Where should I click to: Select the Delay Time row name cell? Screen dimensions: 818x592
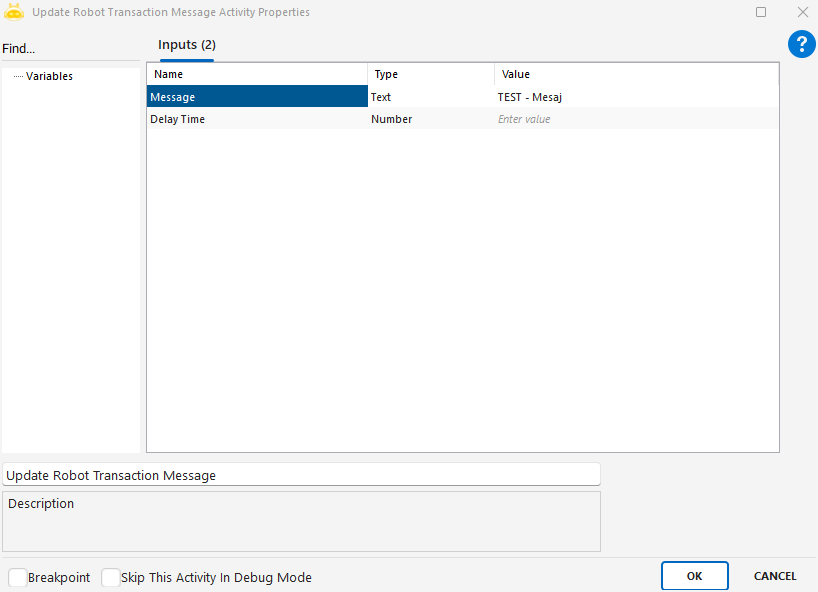click(x=257, y=119)
